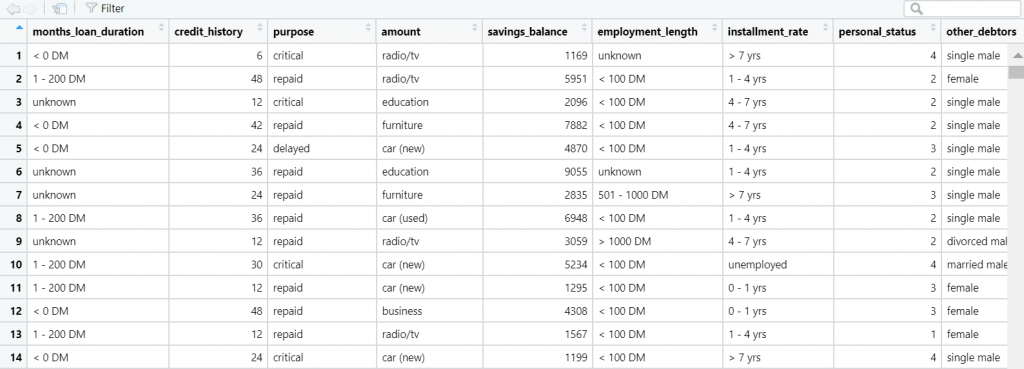Click the forward navigation arrow icon
The width and height of the screenshot is (1024, 369).
click(29, 8)
